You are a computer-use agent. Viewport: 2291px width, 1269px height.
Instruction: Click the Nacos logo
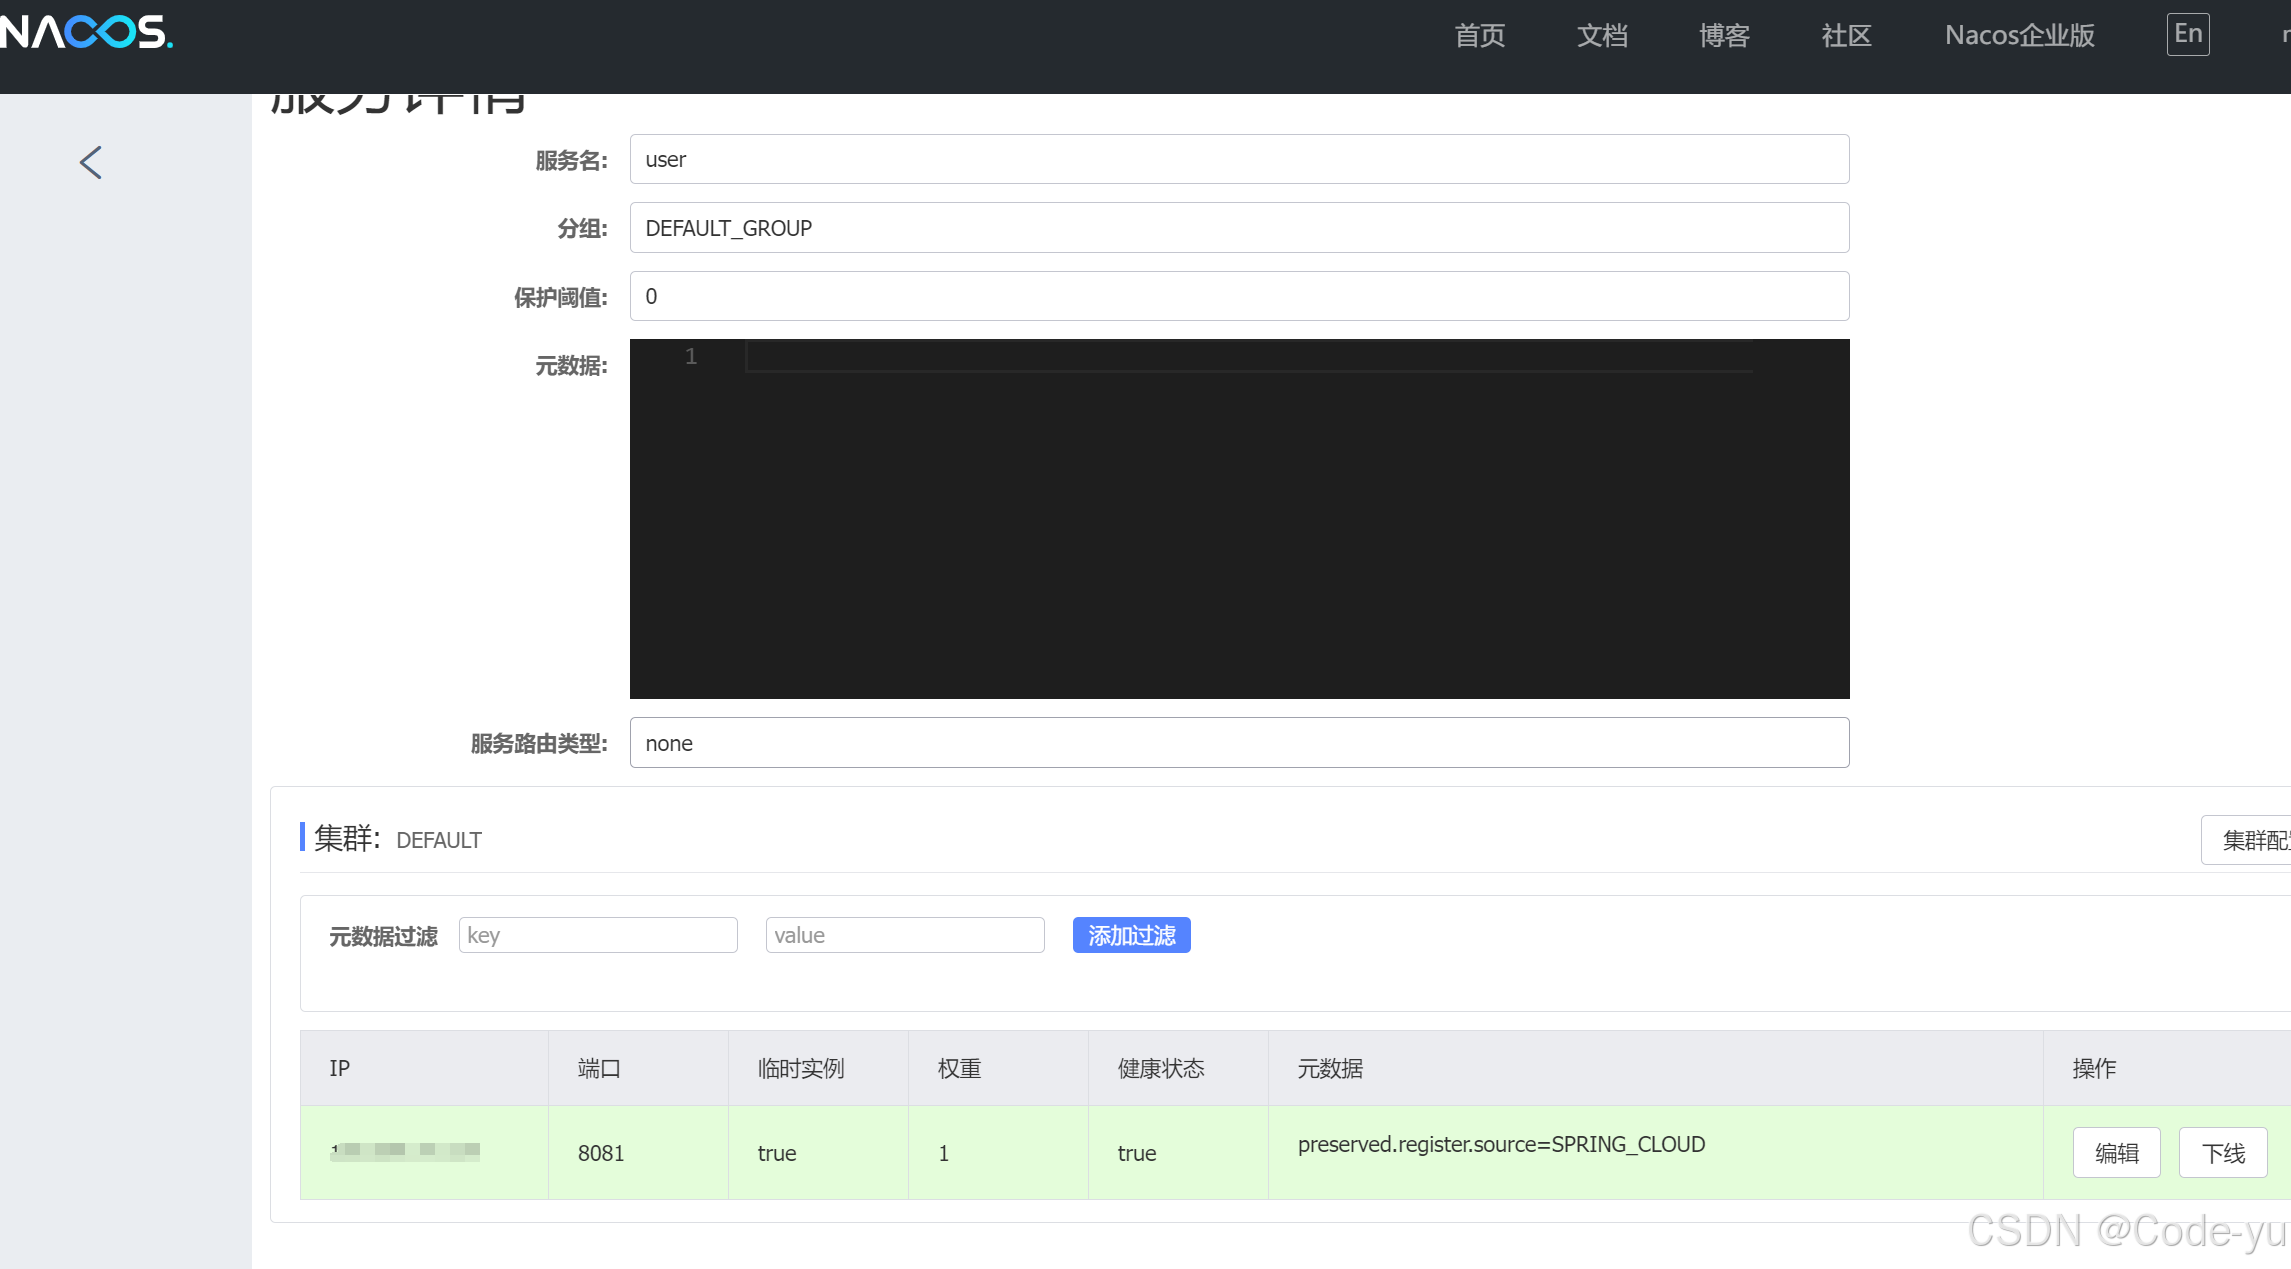(x=86, y=32)
